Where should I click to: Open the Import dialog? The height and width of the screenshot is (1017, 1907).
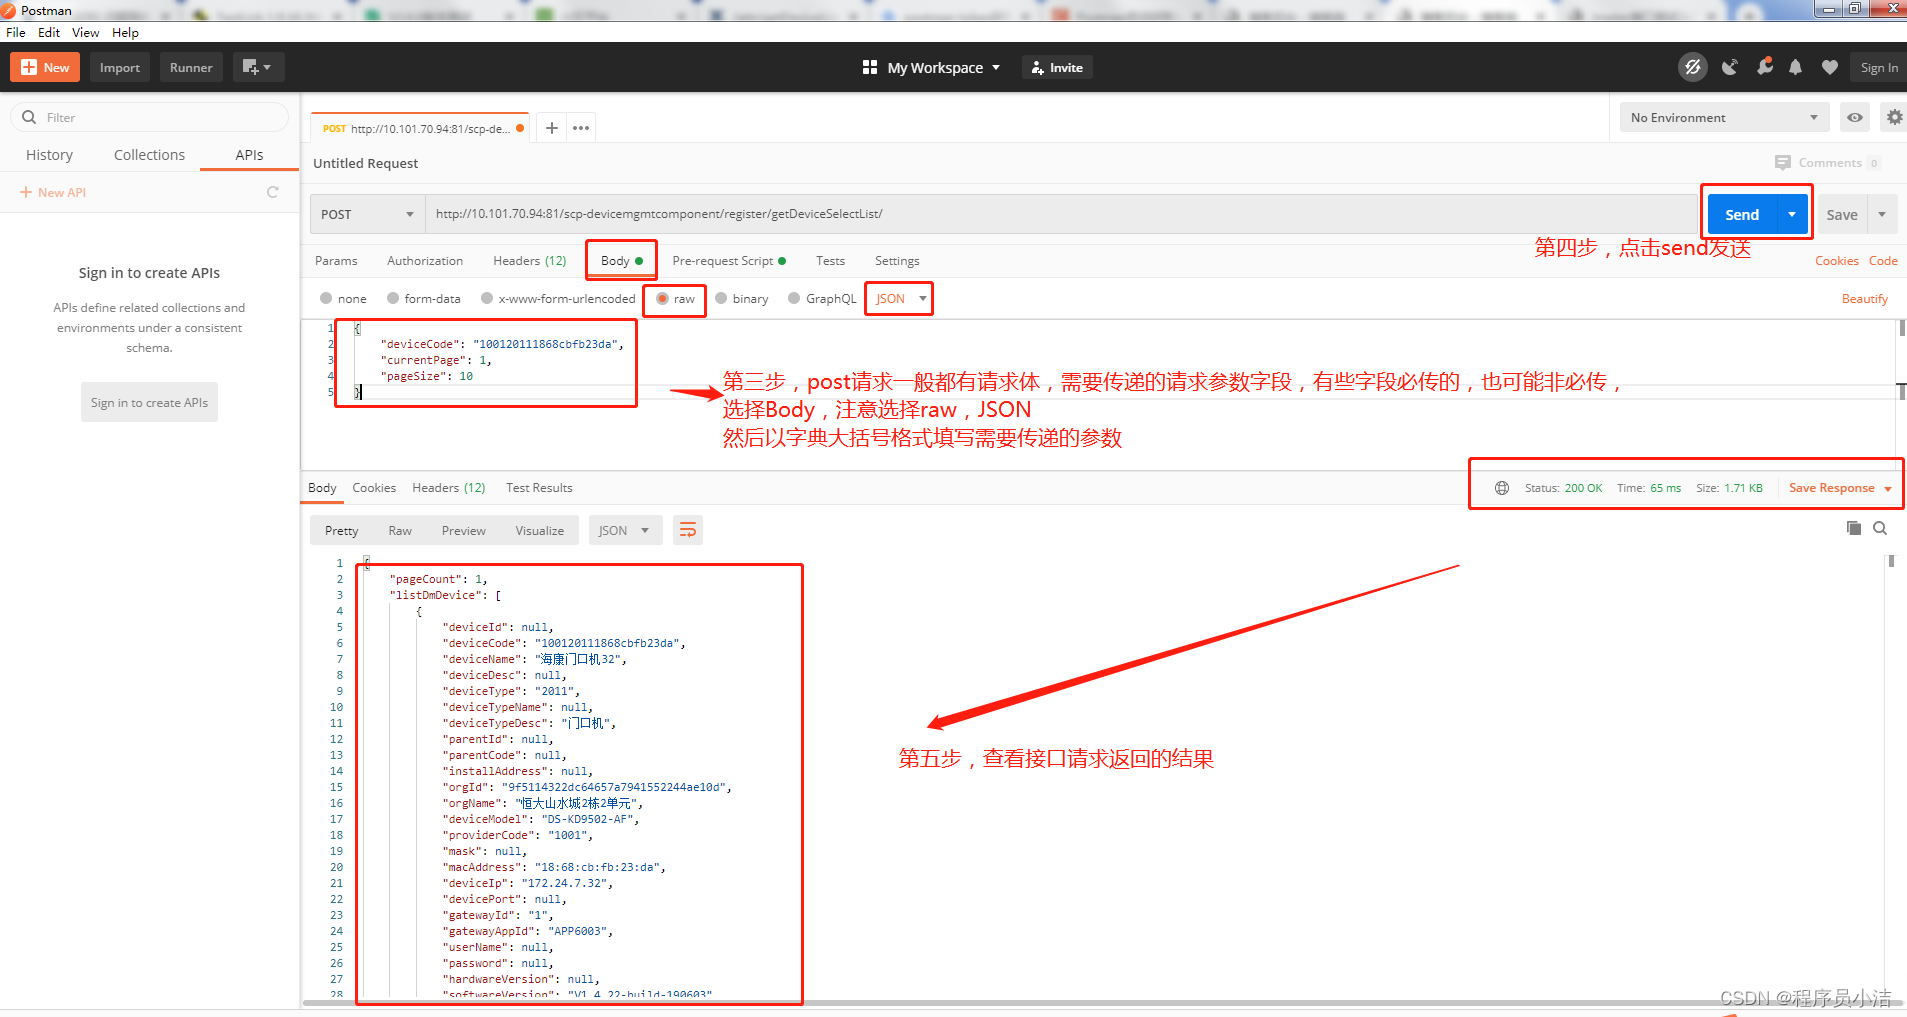coord(120,67)
